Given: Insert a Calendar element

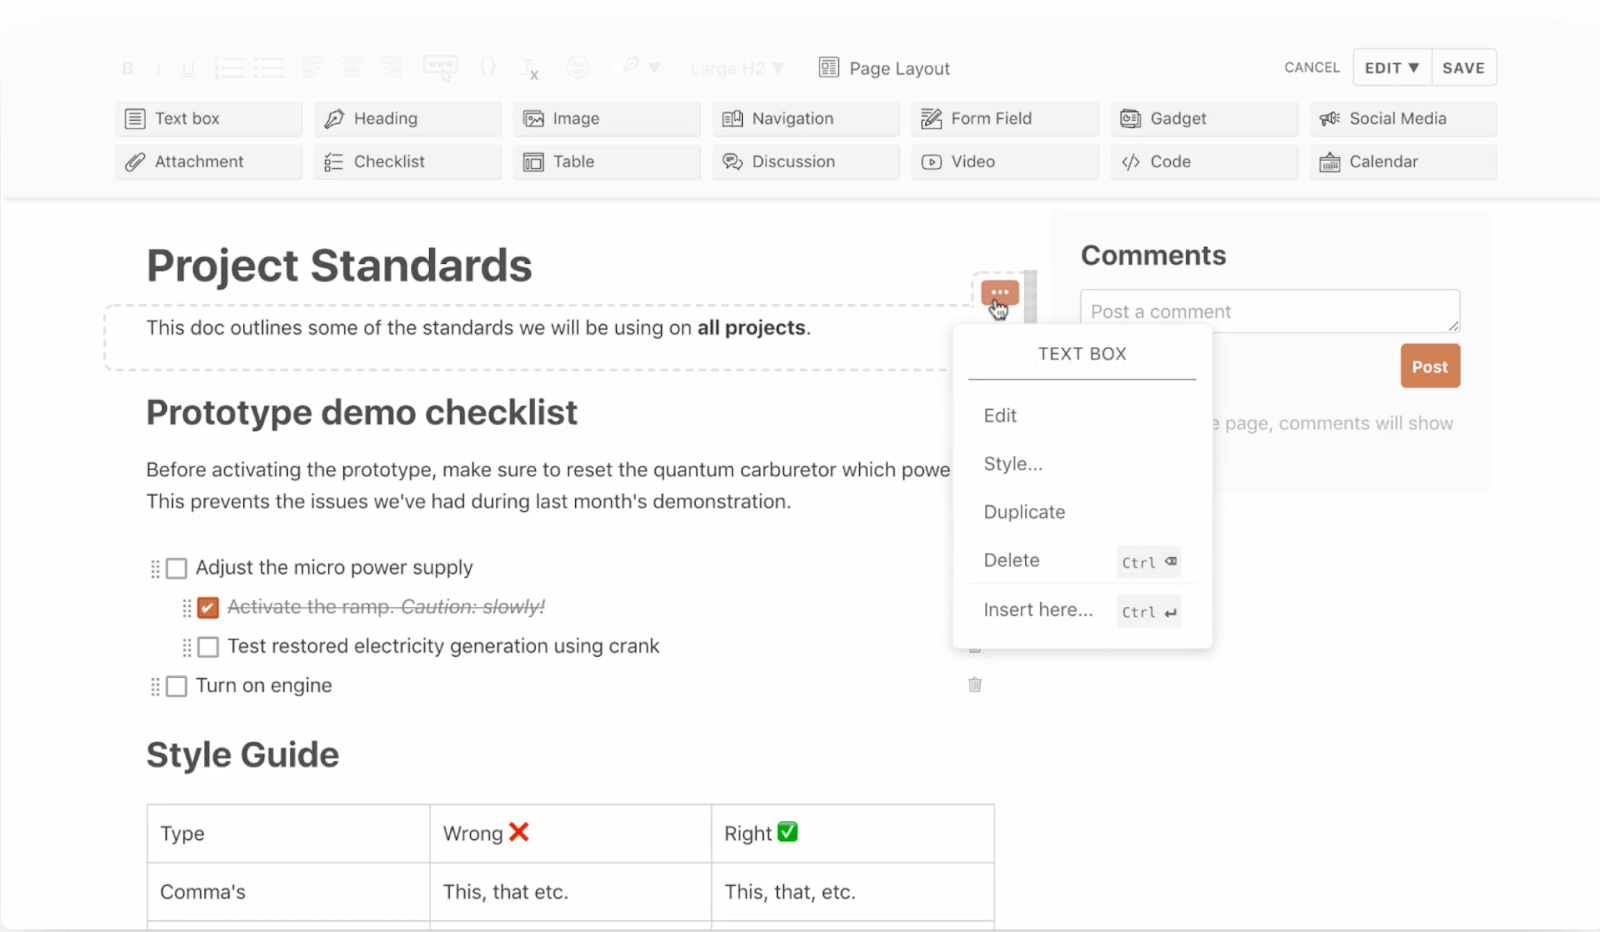Looking at the screenshot, I should (x=1402, y=161).
